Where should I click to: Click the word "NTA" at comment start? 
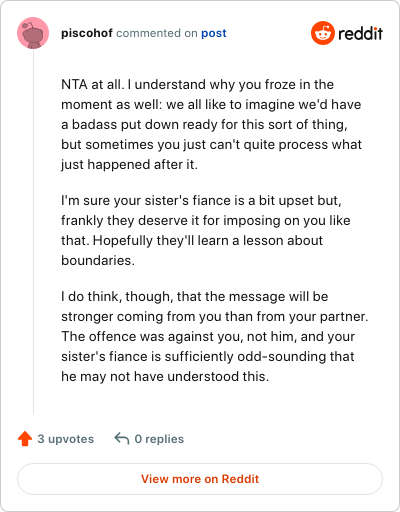(74, 84)
